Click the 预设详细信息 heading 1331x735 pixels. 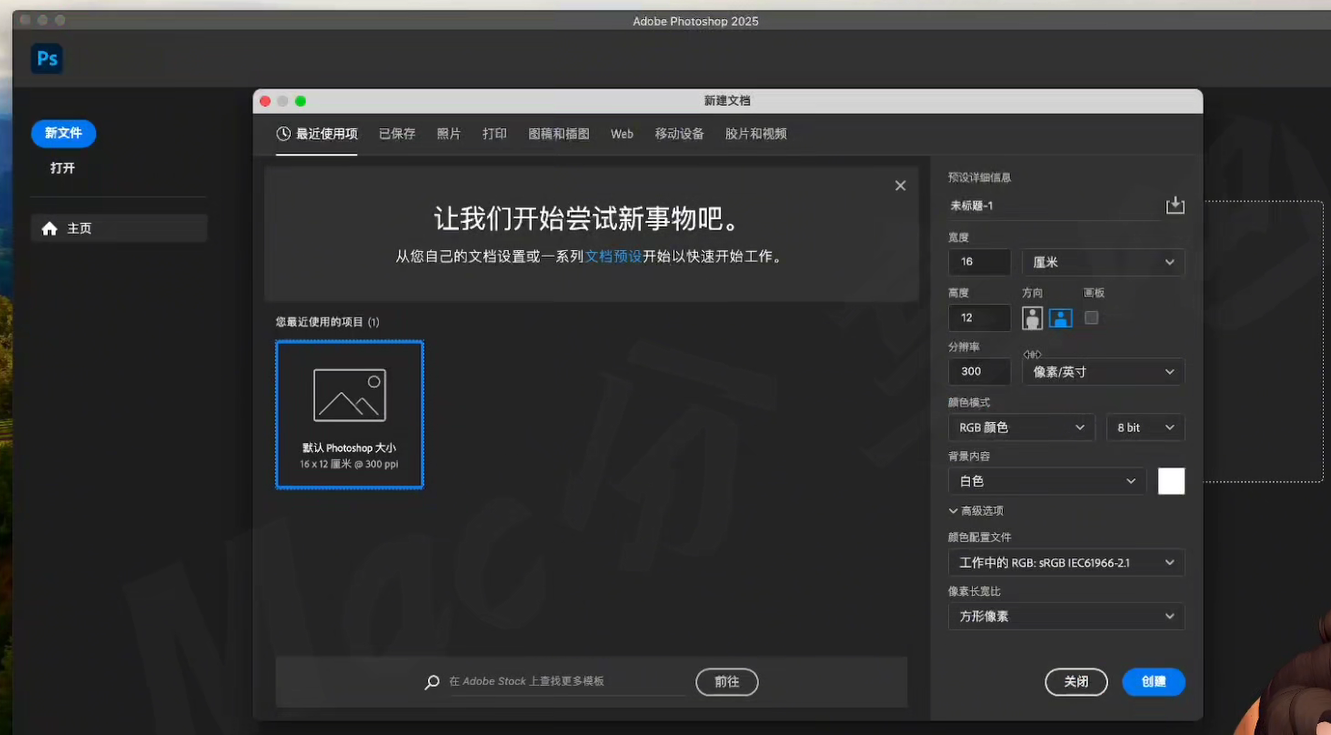[979, 178]
